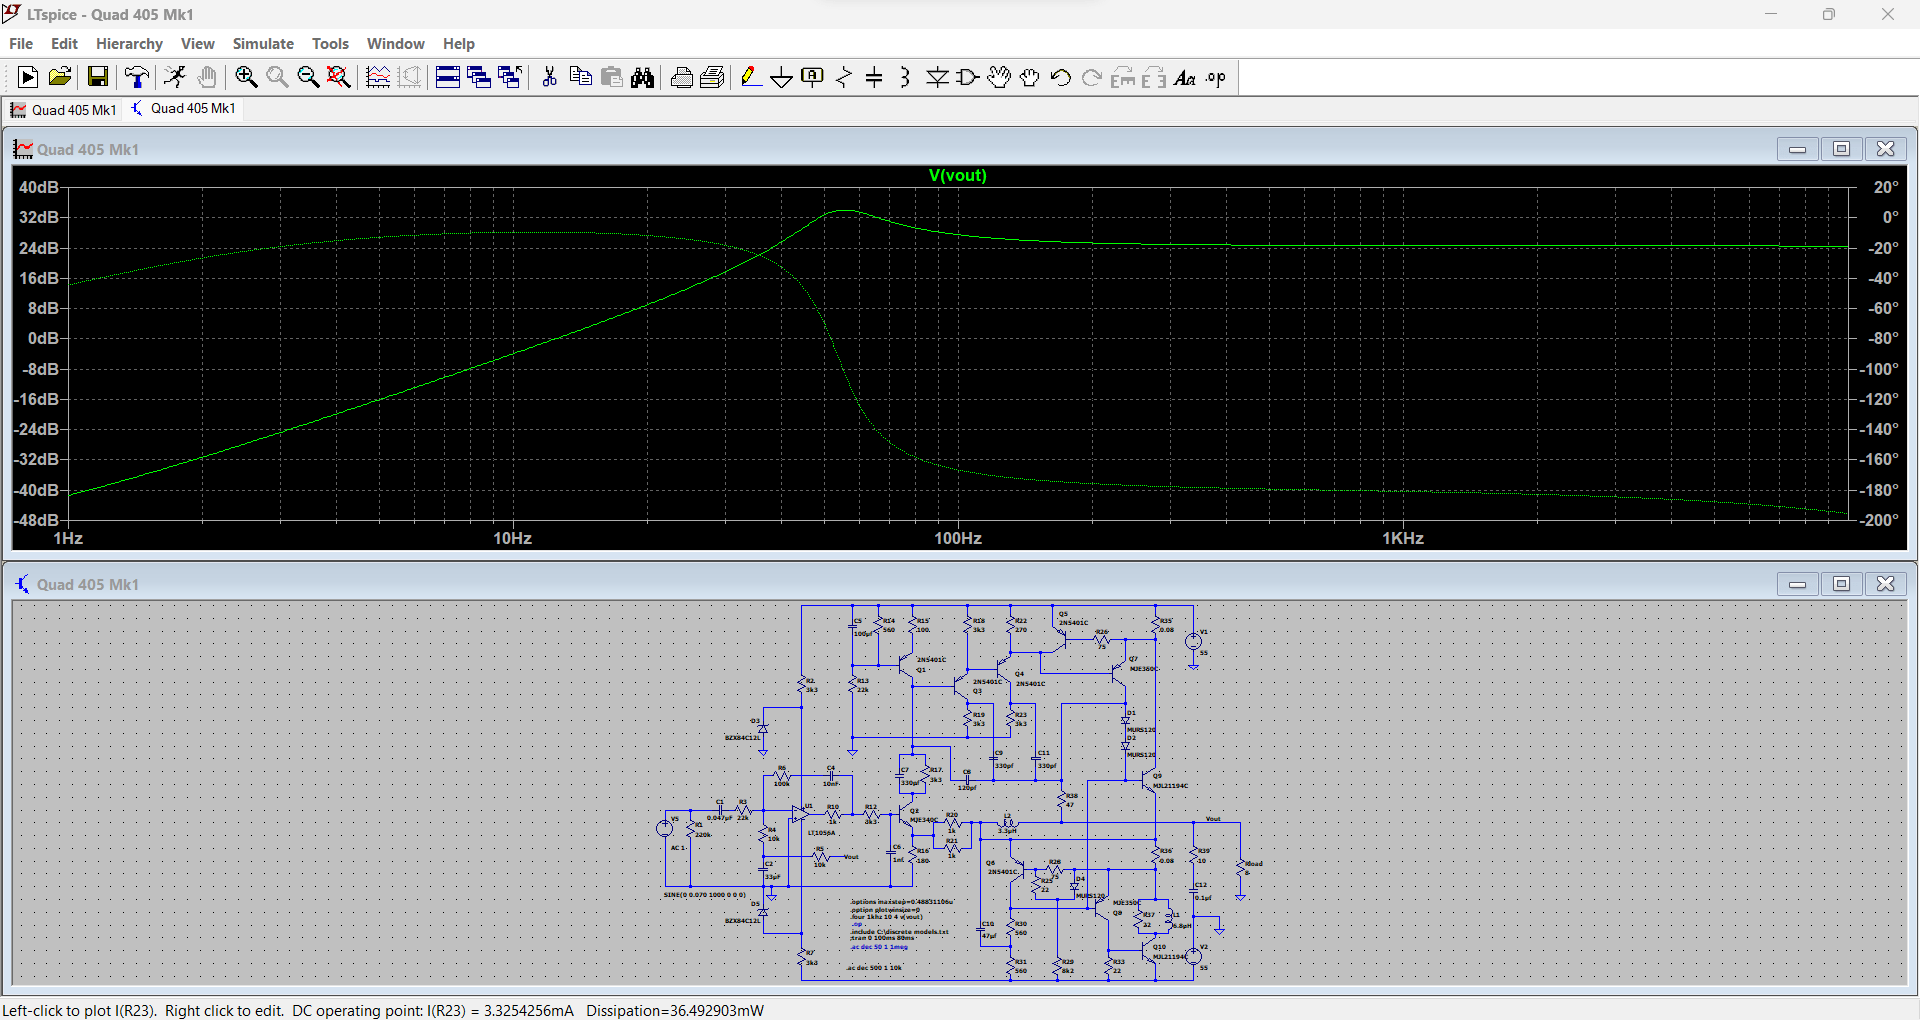Maximize the waveform plot pane

pyautogui.click(x=1841, y=148)
